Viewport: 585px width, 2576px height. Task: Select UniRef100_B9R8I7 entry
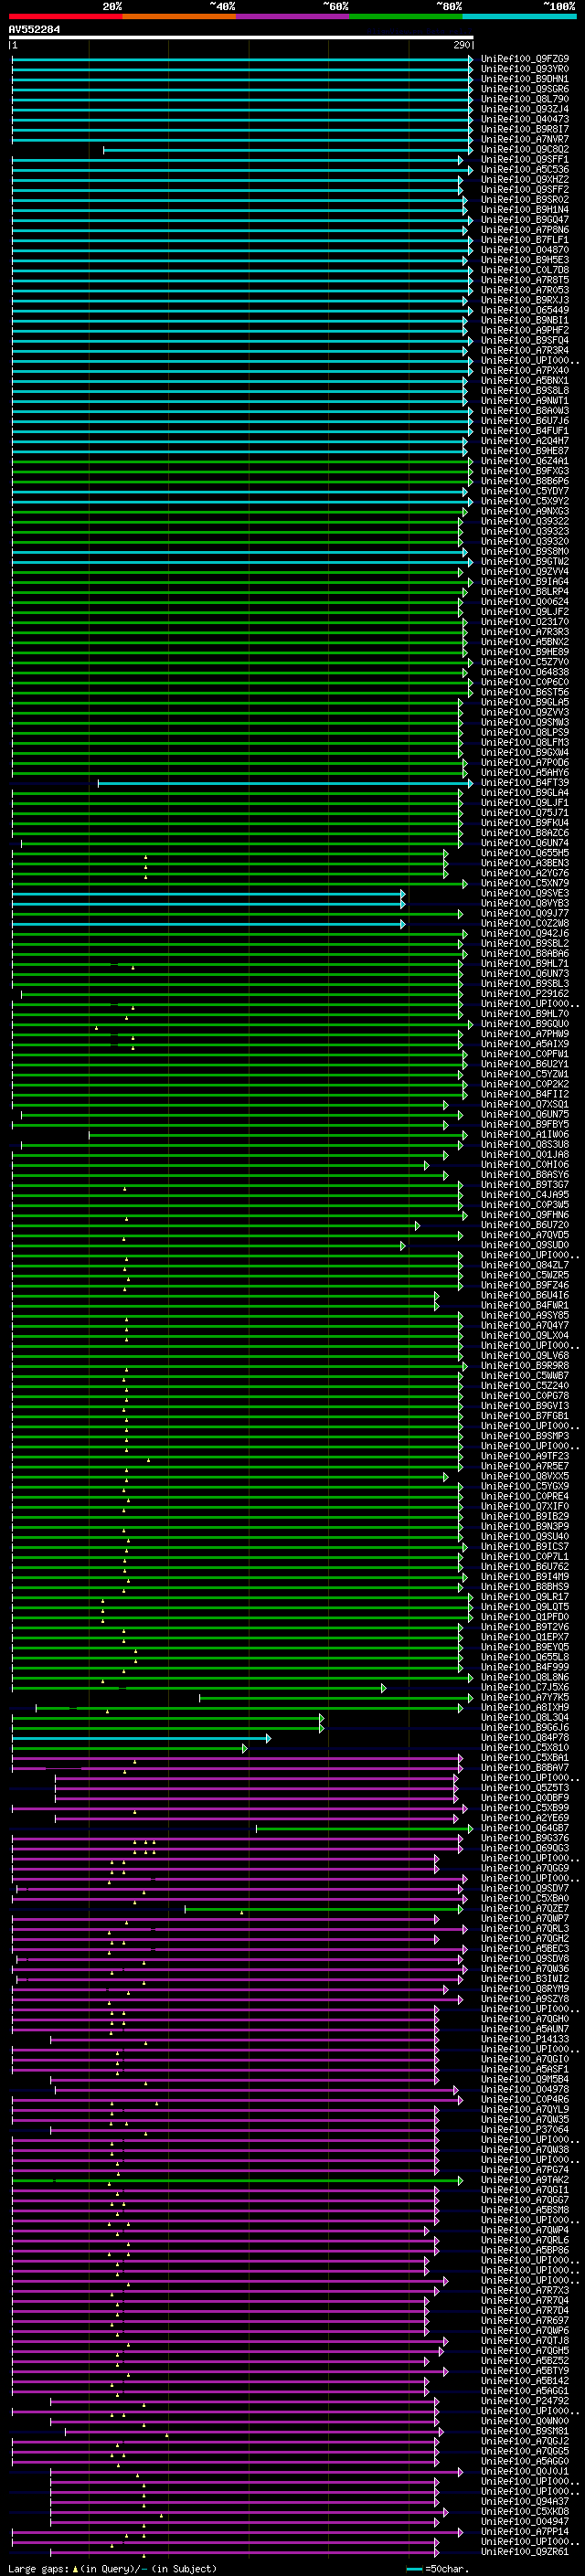click(x=525, y=129)
